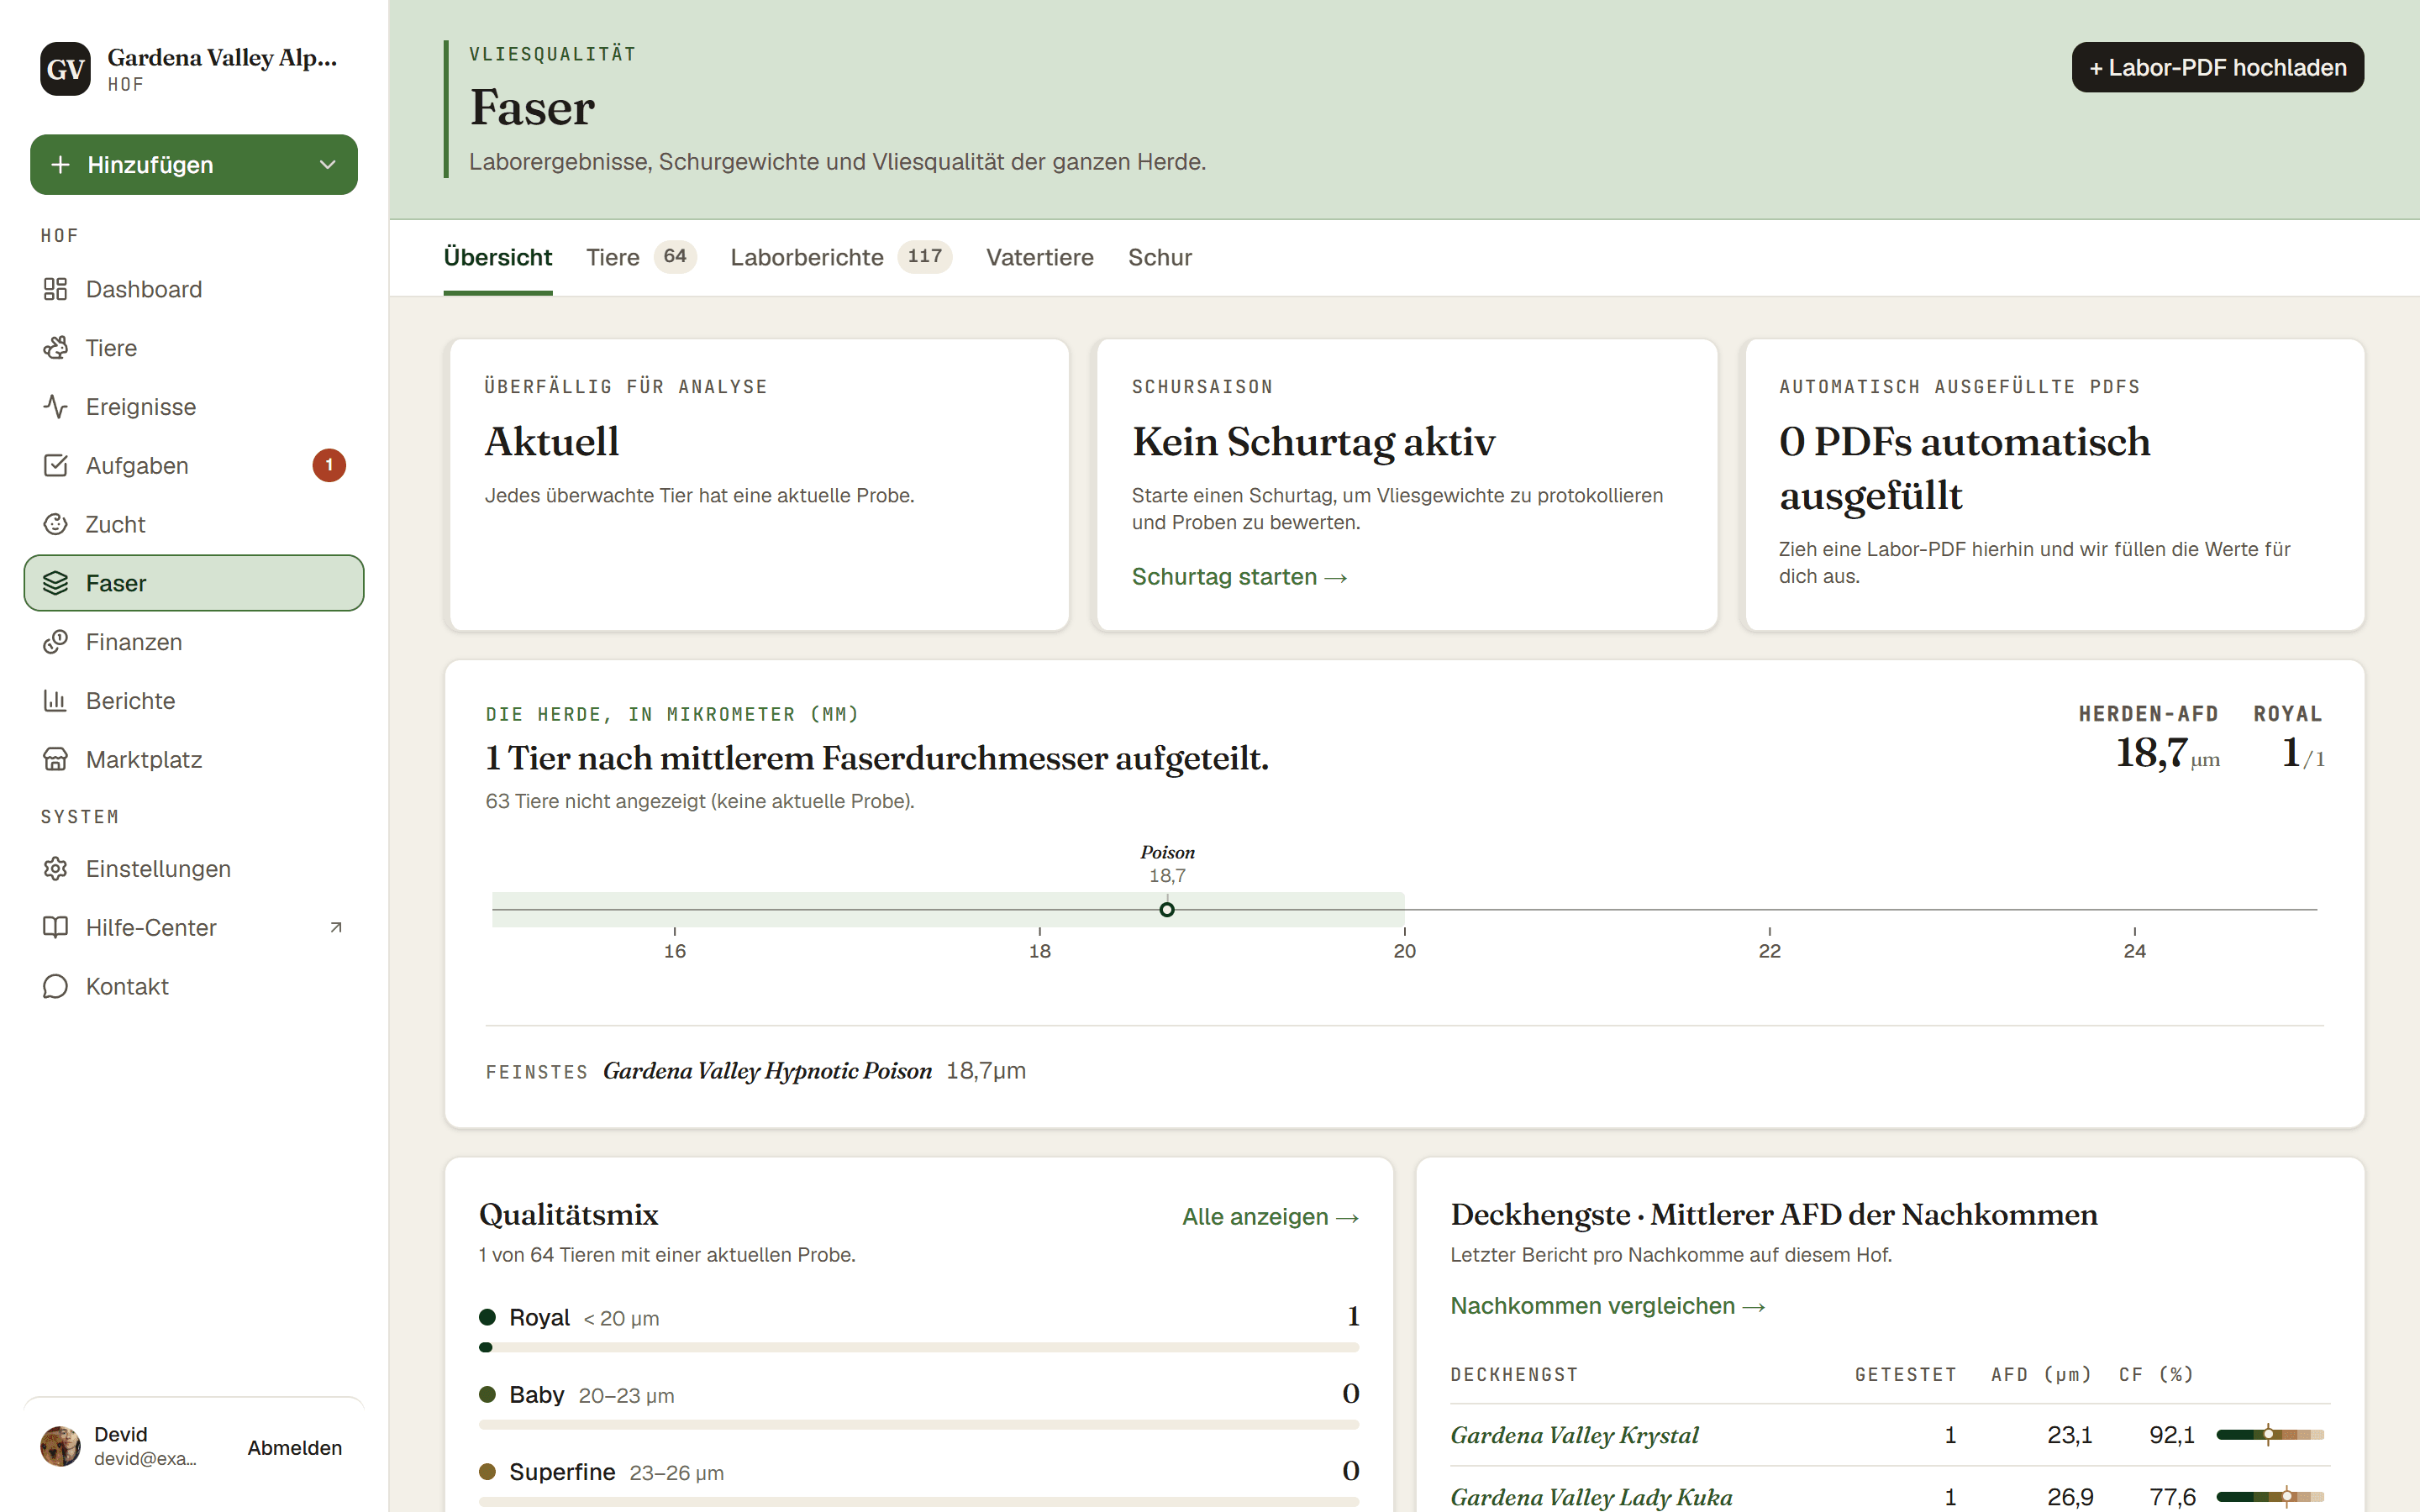This screenshot has width=2420, height=1512.
Task: Open the Laborberichte tab
Action: [x=840, y=258]
